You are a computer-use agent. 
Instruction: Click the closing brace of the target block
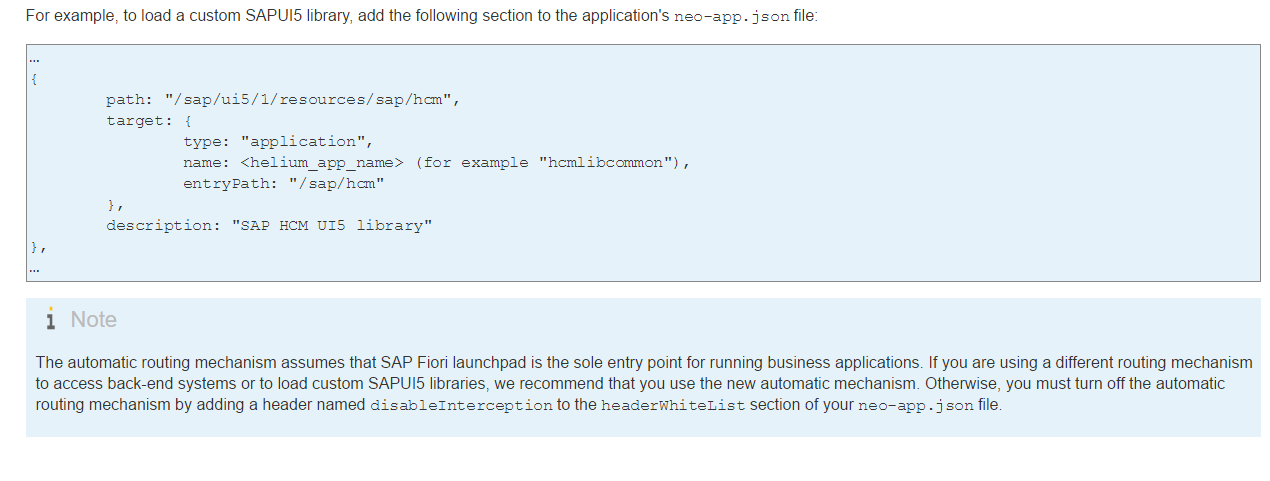(x=114, y=205)
